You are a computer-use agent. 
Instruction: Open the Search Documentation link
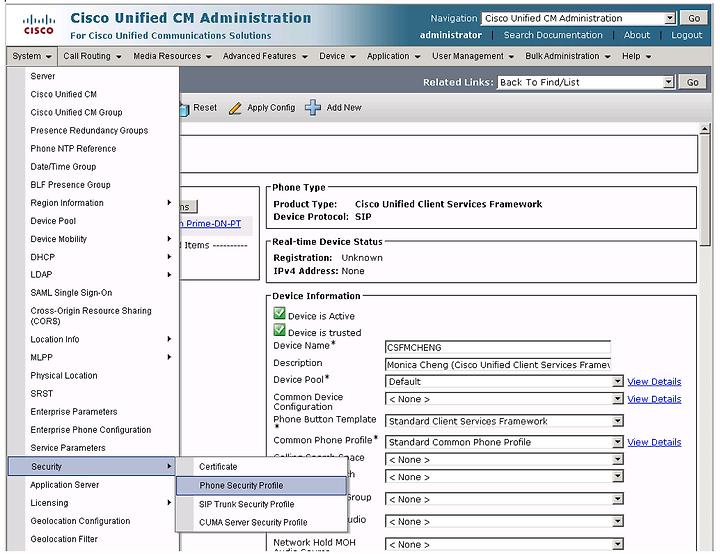[x=553, y=35]
